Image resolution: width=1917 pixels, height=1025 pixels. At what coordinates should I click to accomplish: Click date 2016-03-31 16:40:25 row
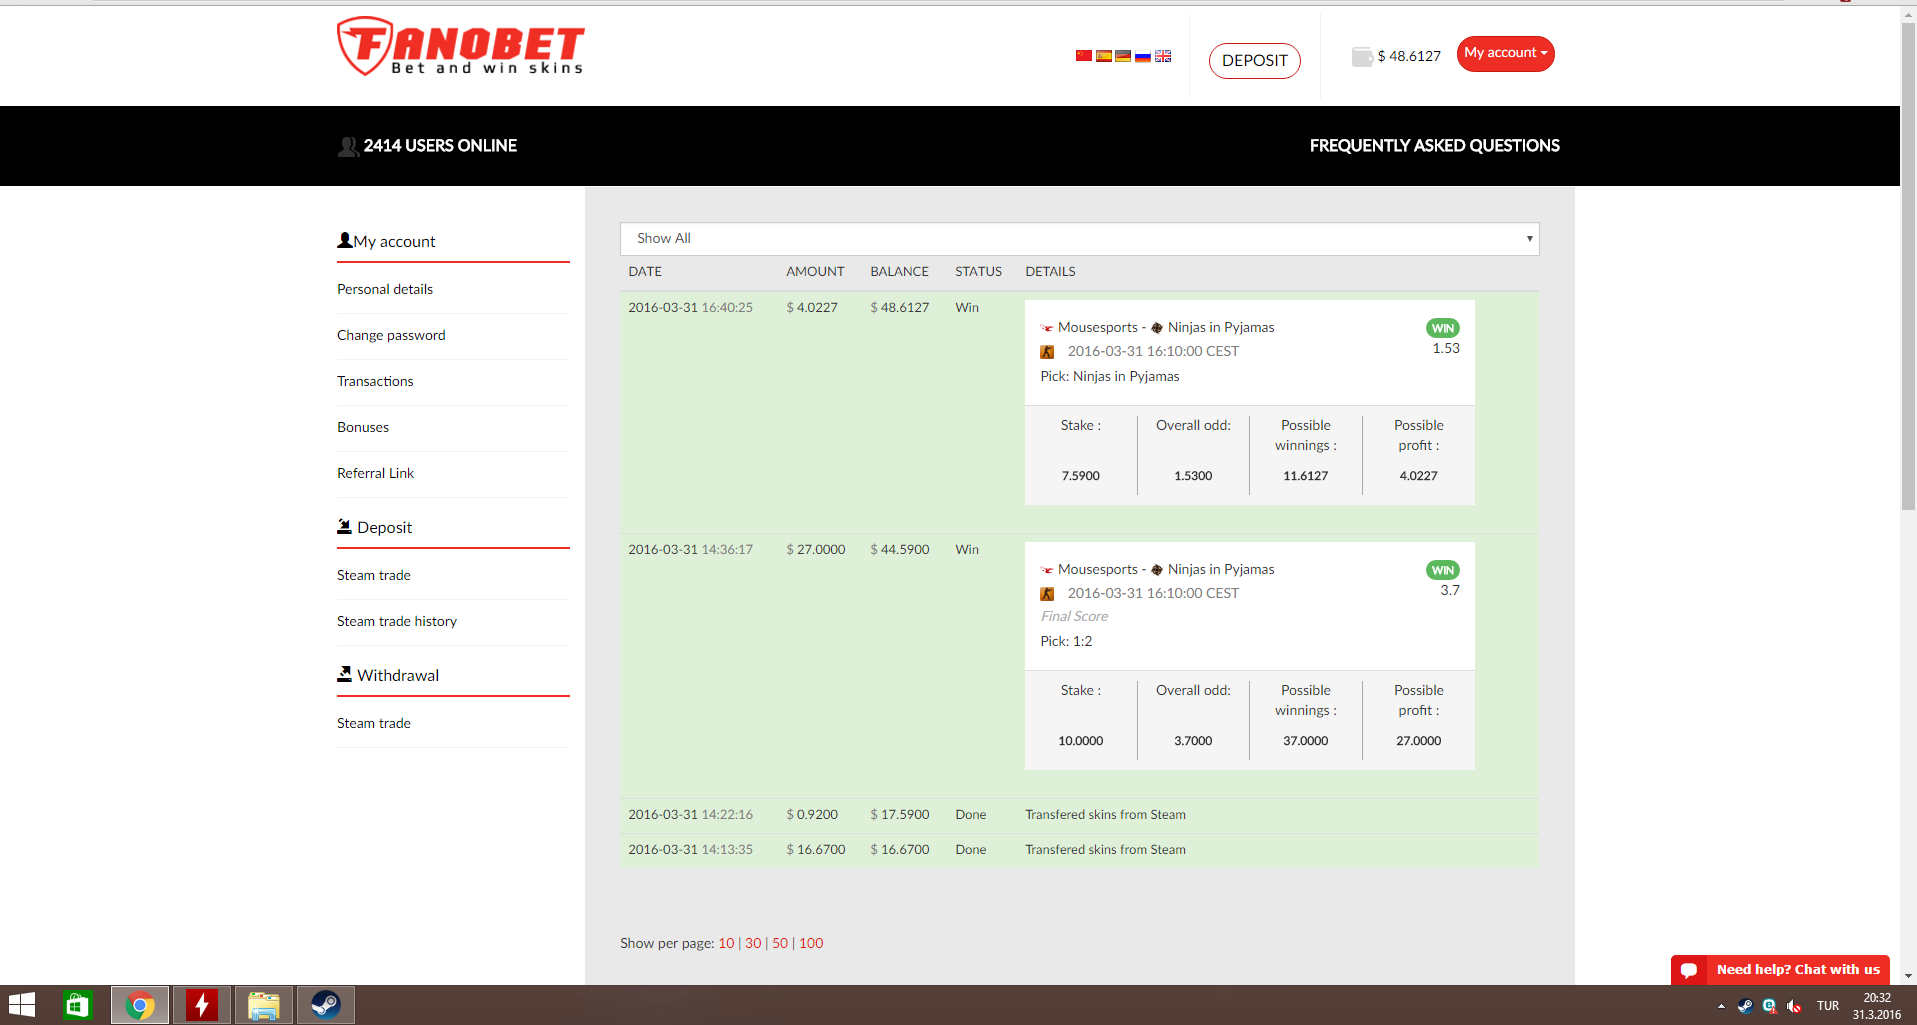tap(690, 307)
